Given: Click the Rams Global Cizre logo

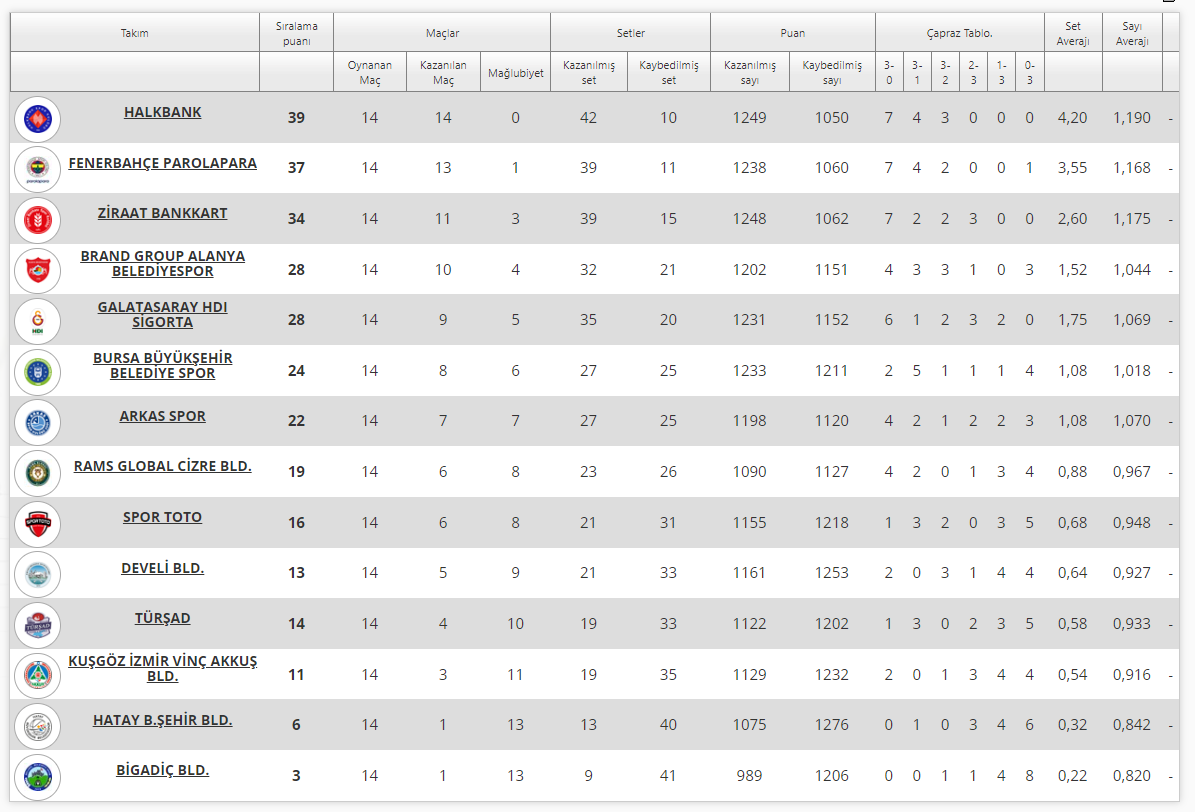Looking at the screenshot, I should (x=38, y=472).
